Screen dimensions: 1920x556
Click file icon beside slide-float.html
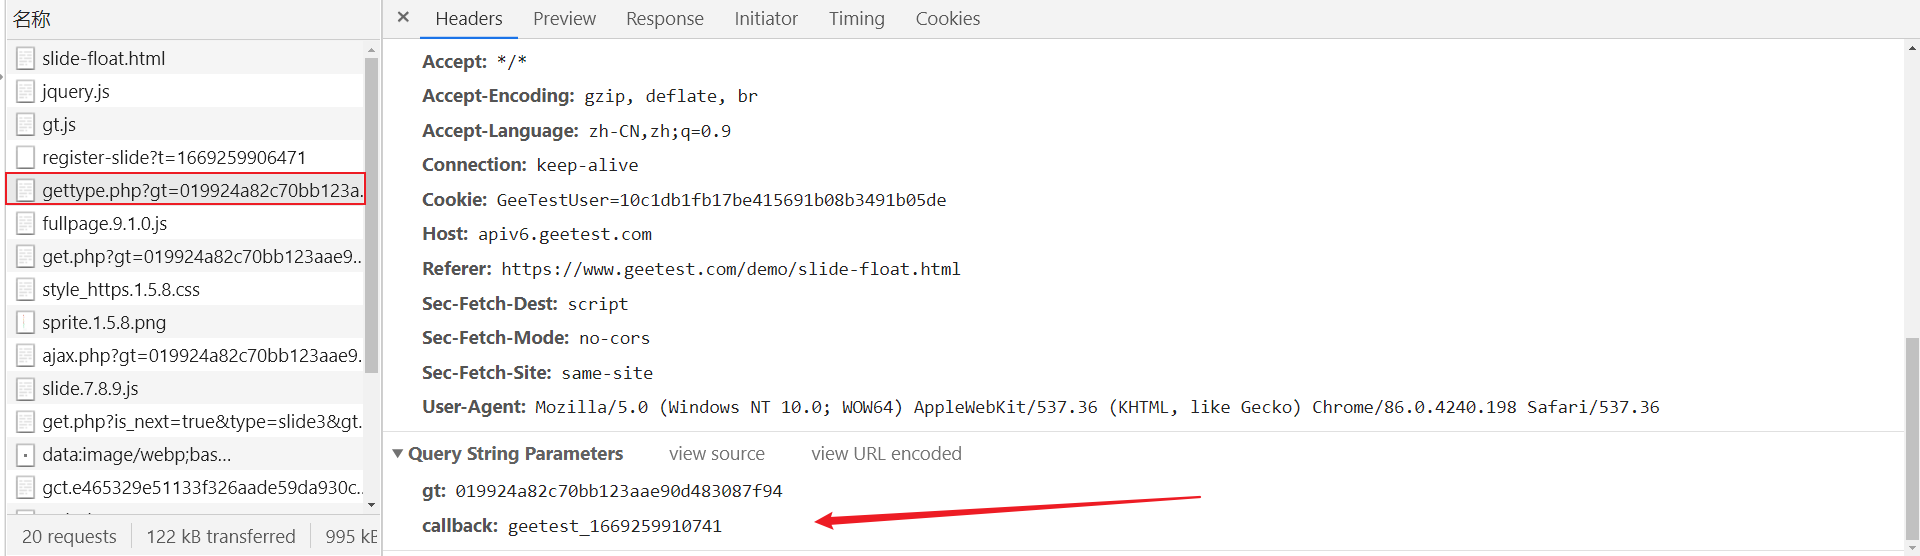(x=26, y=58)
